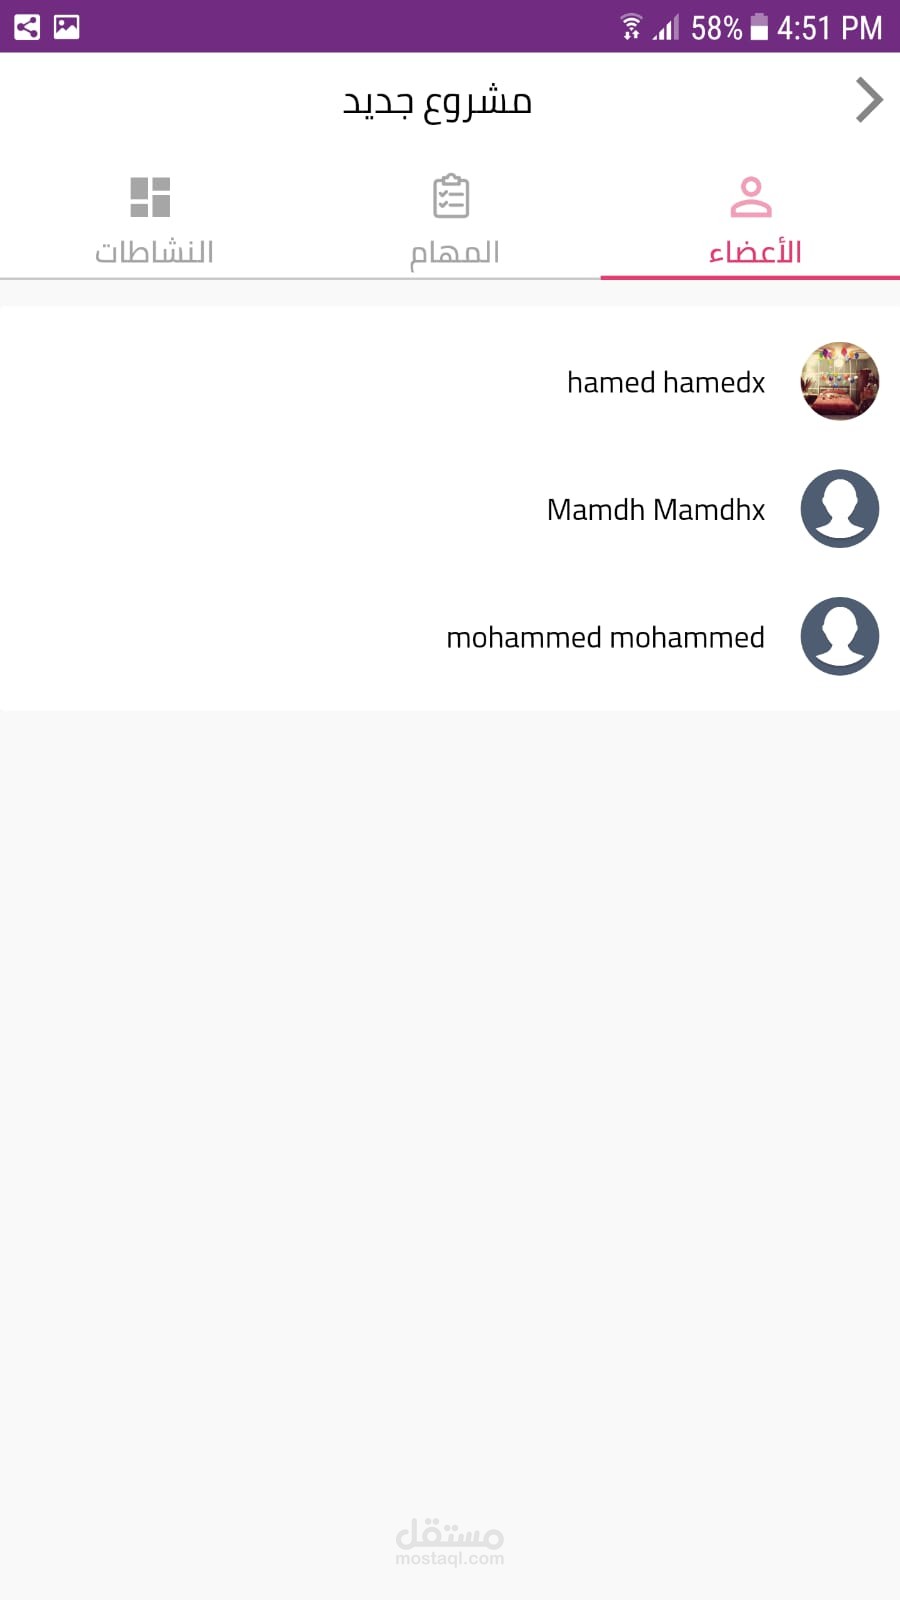This screenshot has height=1600, width=900.
Task: Tap the Wi-Fi status icon
Action: [630, 27]
